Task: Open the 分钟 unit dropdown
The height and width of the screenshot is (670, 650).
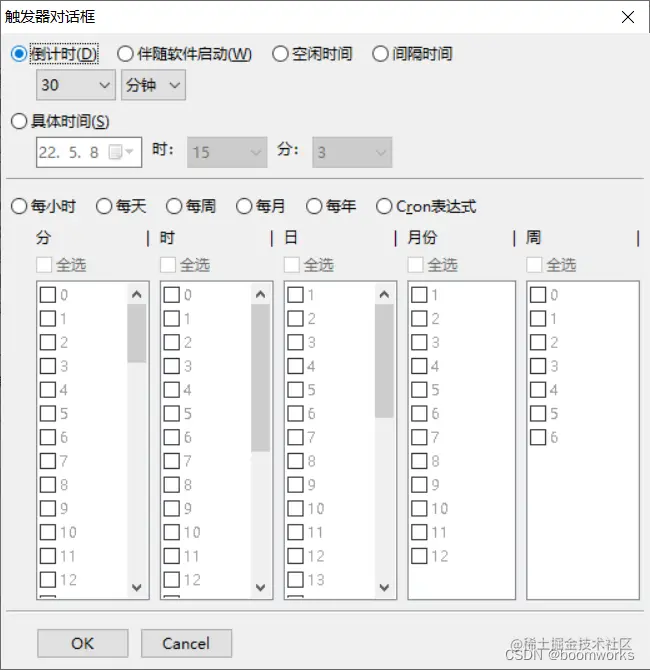Action: click(153, 85)
